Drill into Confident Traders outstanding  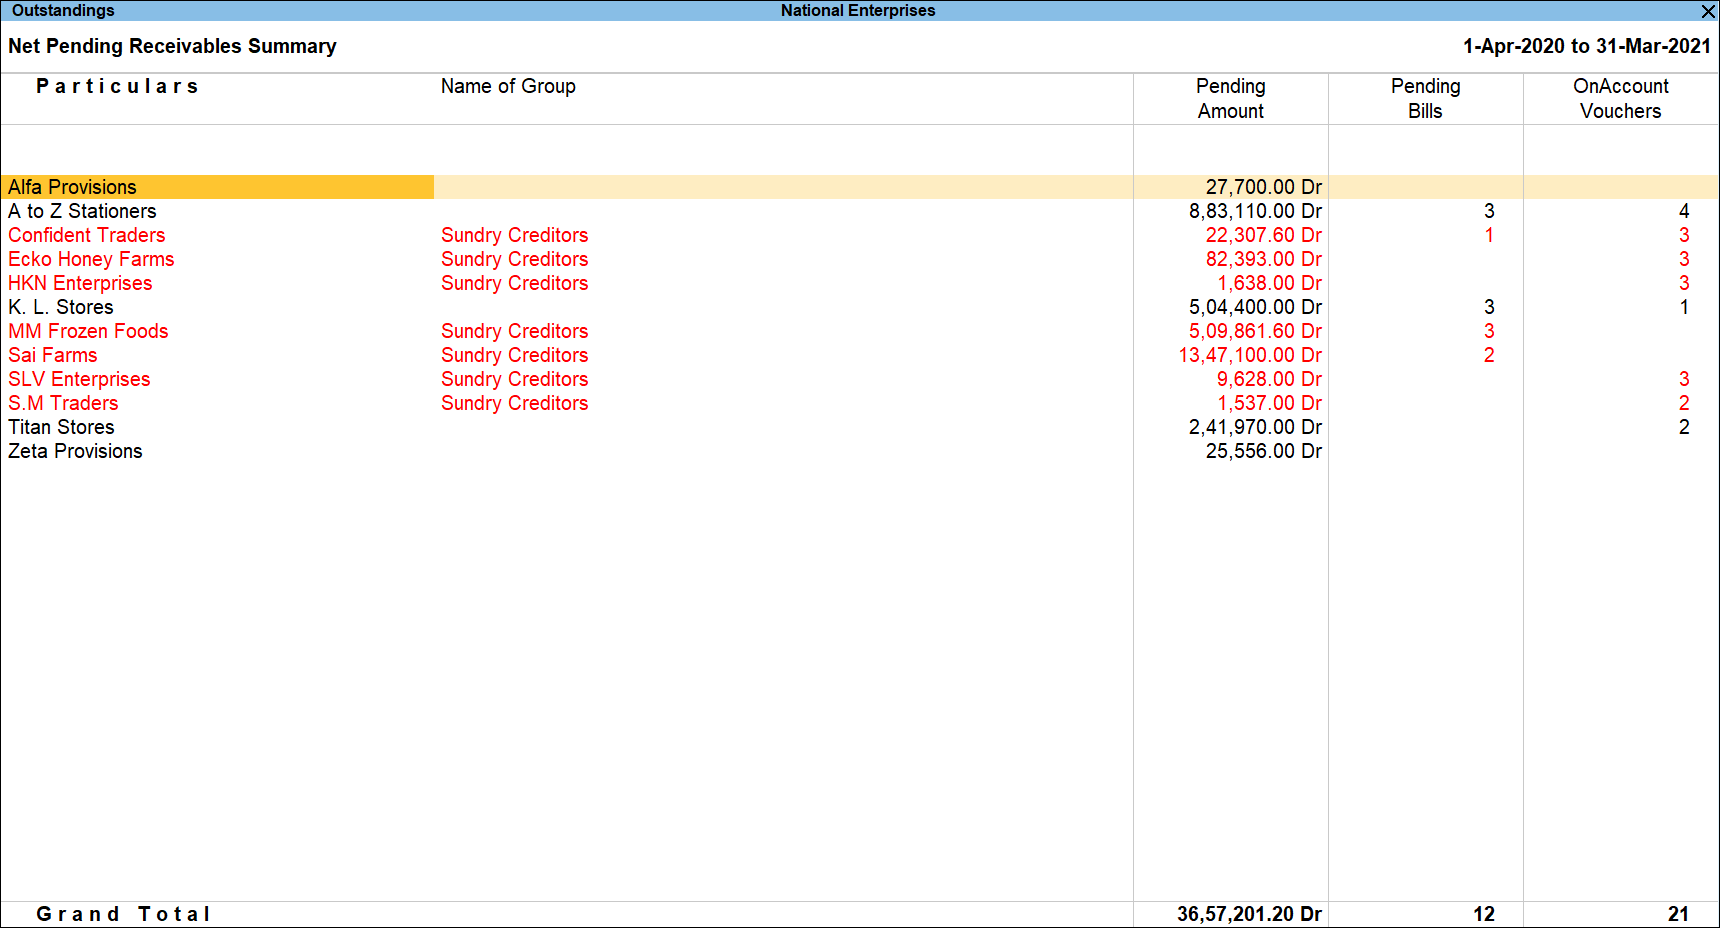(86, 235)
